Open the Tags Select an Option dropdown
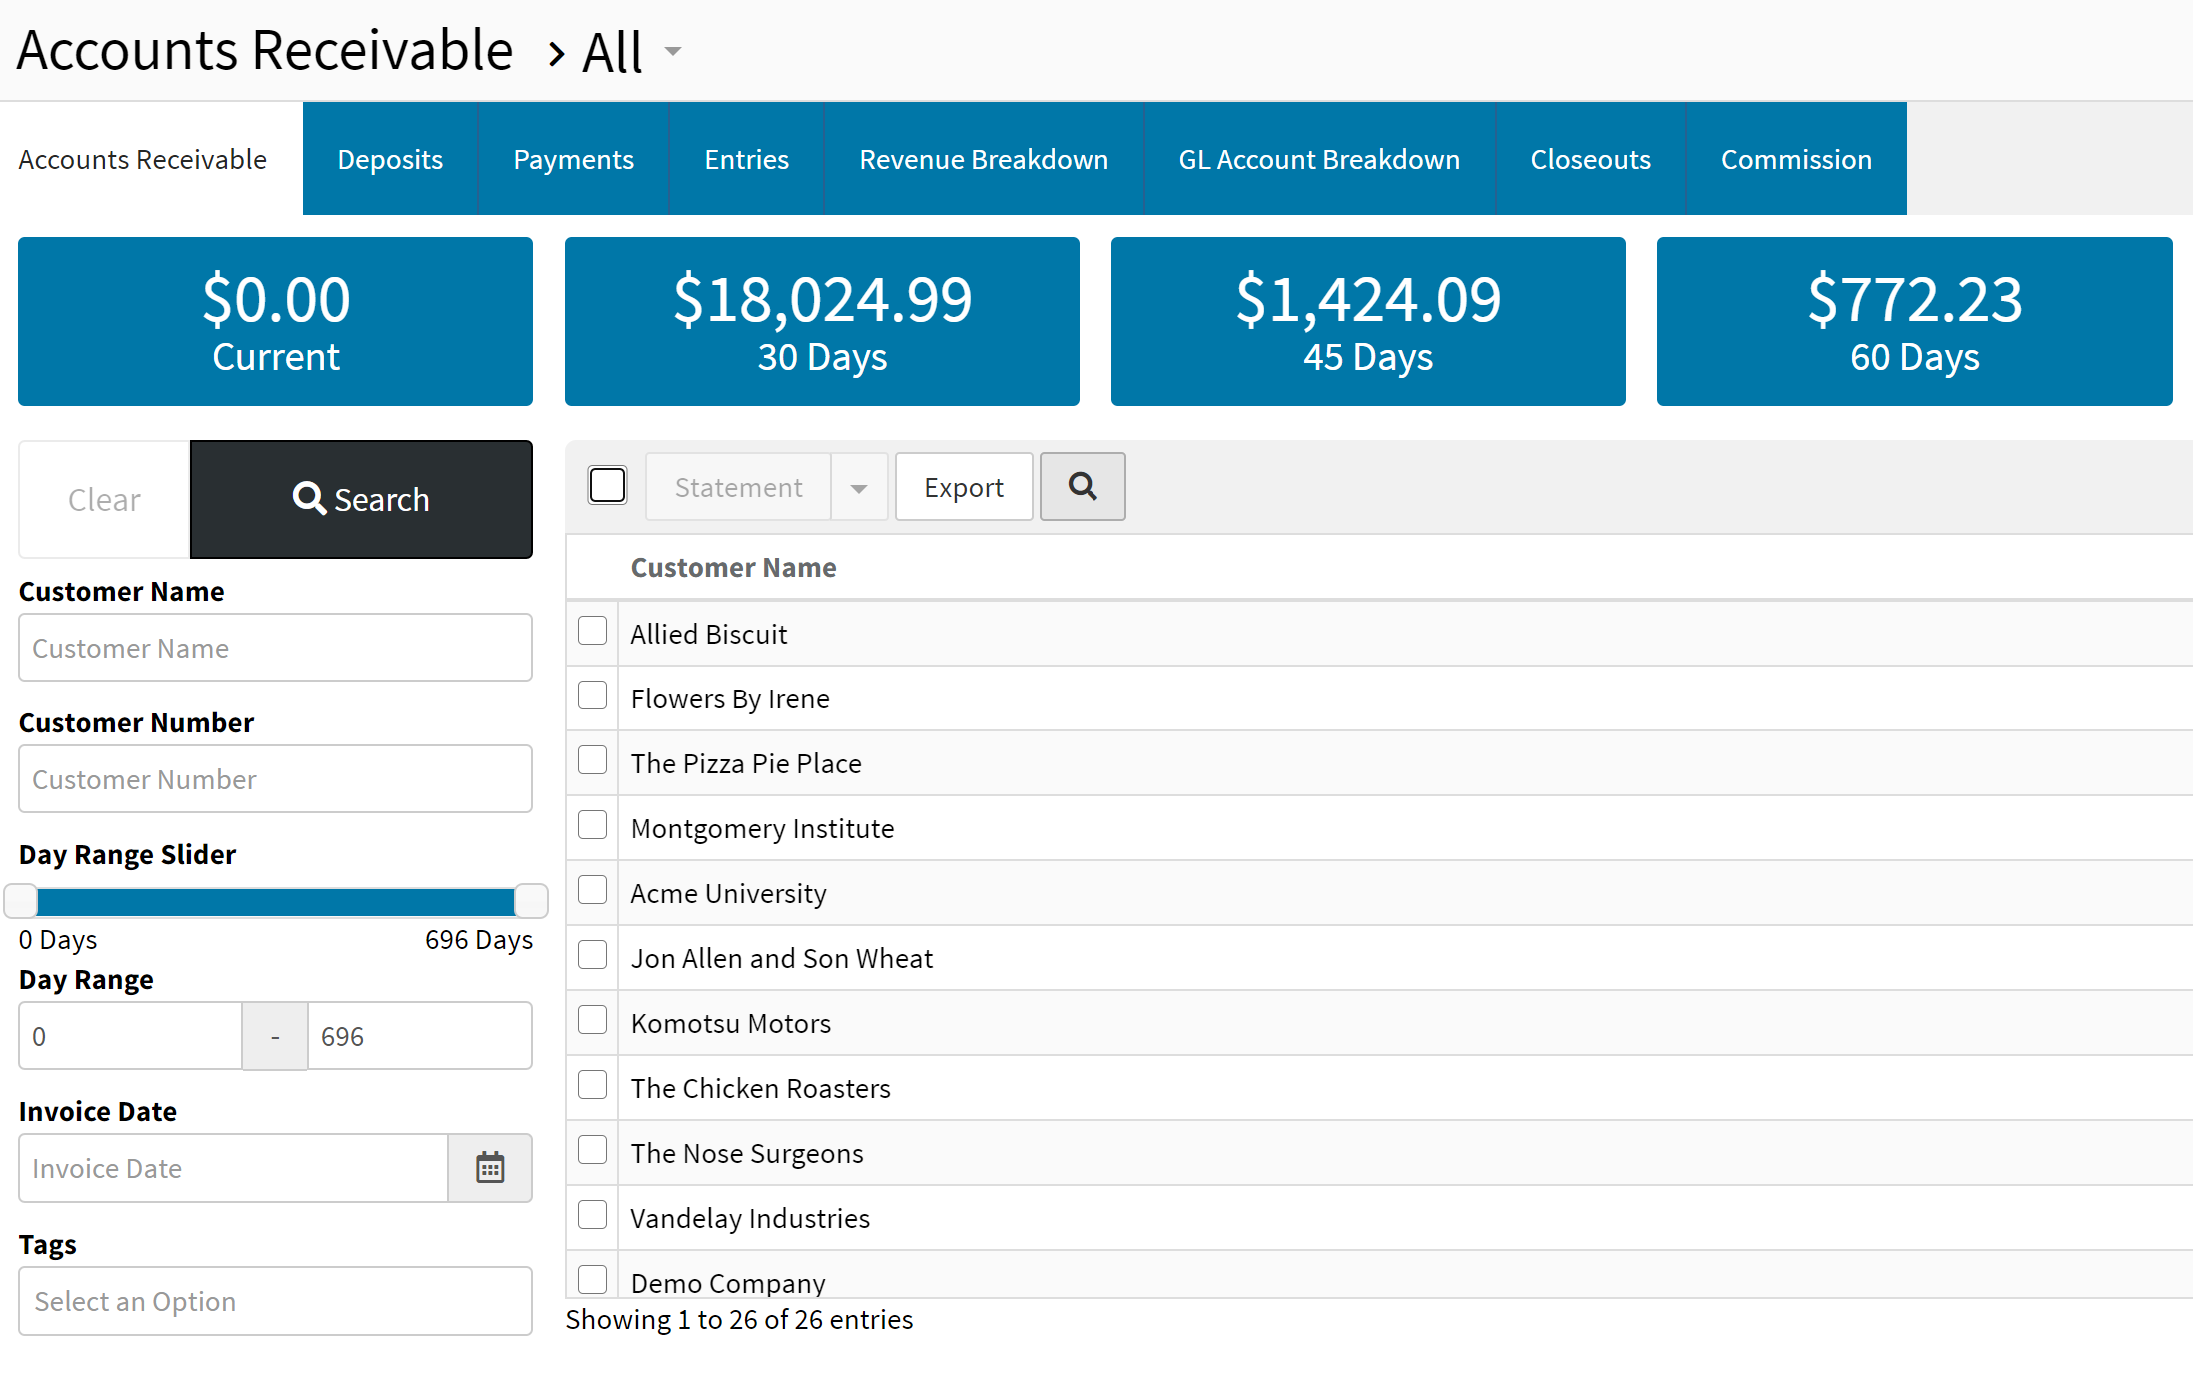 pos(275,1301)
